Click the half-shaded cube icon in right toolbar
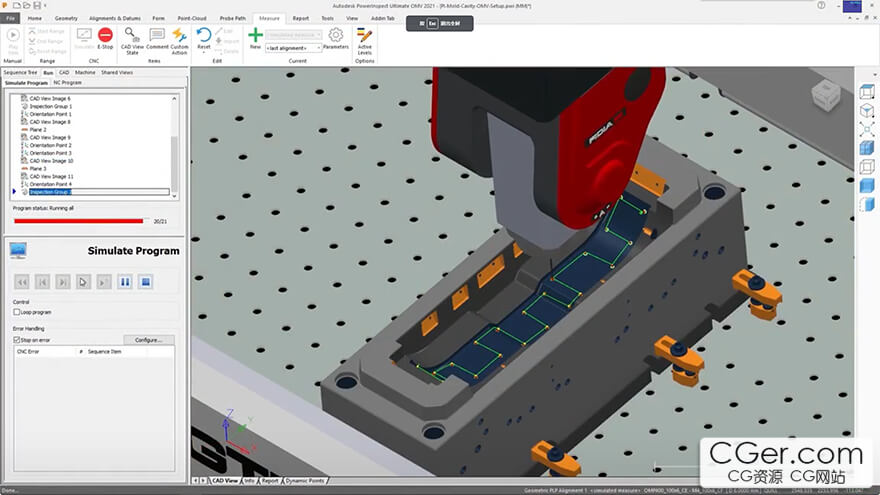Image resolution: width=880 pixels, height=495 pixels. pyautogui.click(x=867, y=204)
